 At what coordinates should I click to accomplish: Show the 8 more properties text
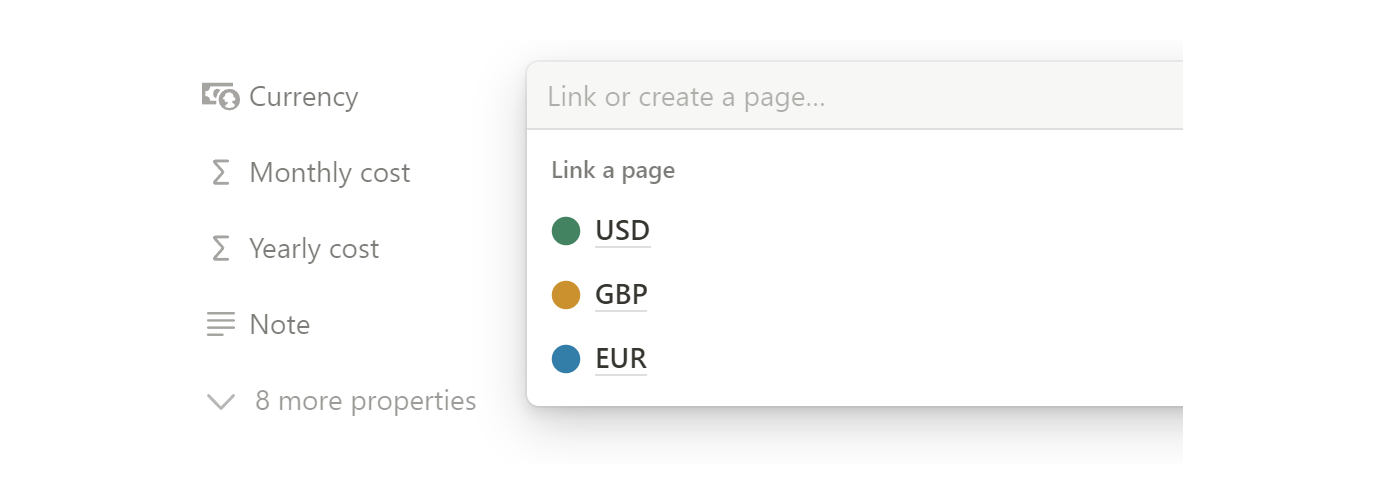point(365,401)
